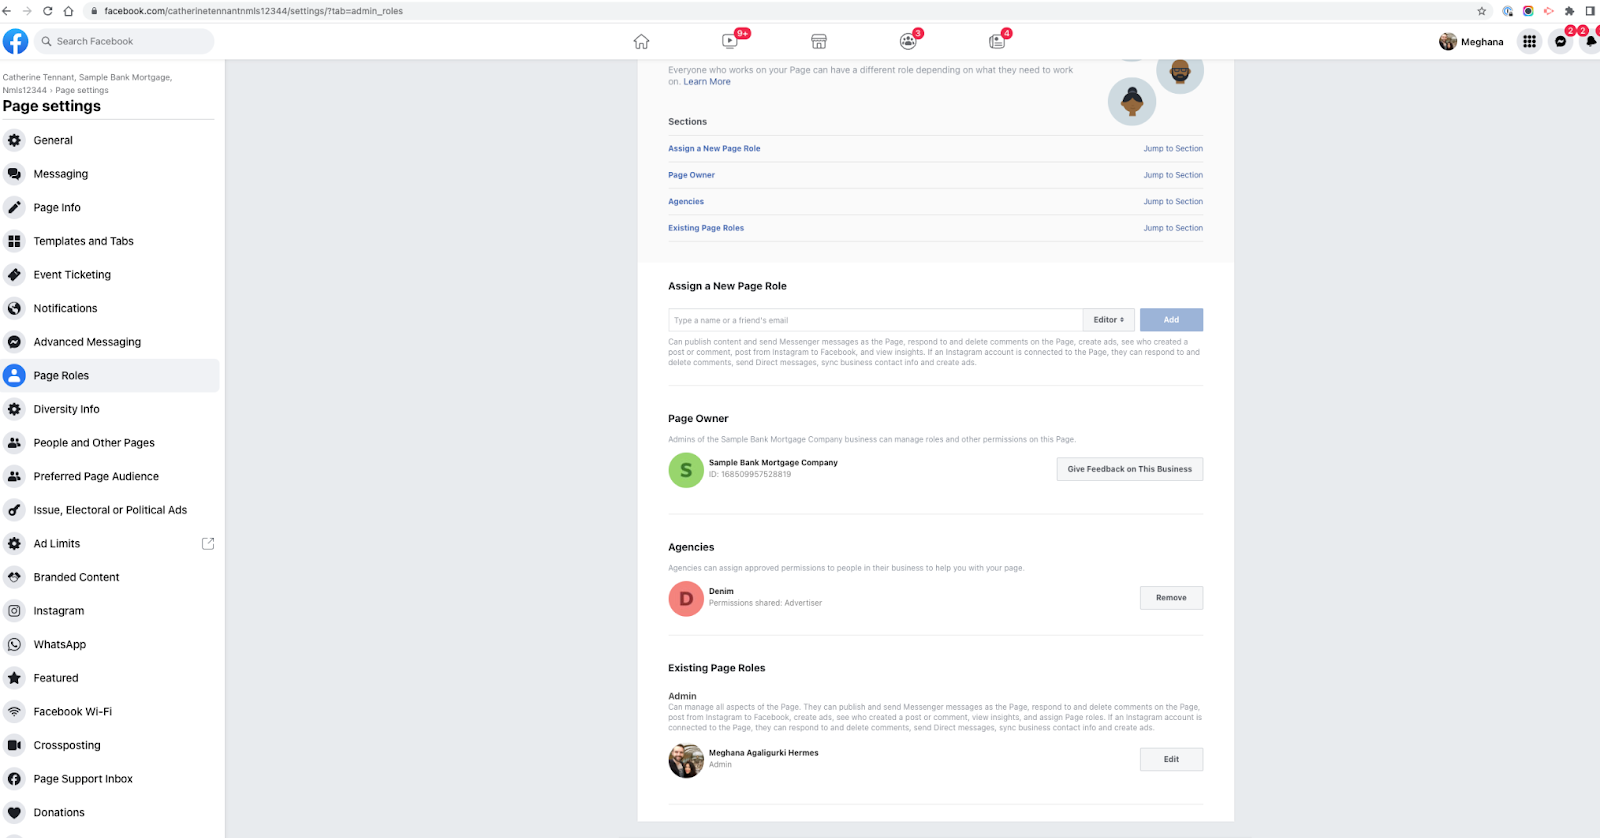Viewport: 1600px width, 838px height.
Task: Open the Home feed icon
Action: pyautogui.click(x=641, y=41)
